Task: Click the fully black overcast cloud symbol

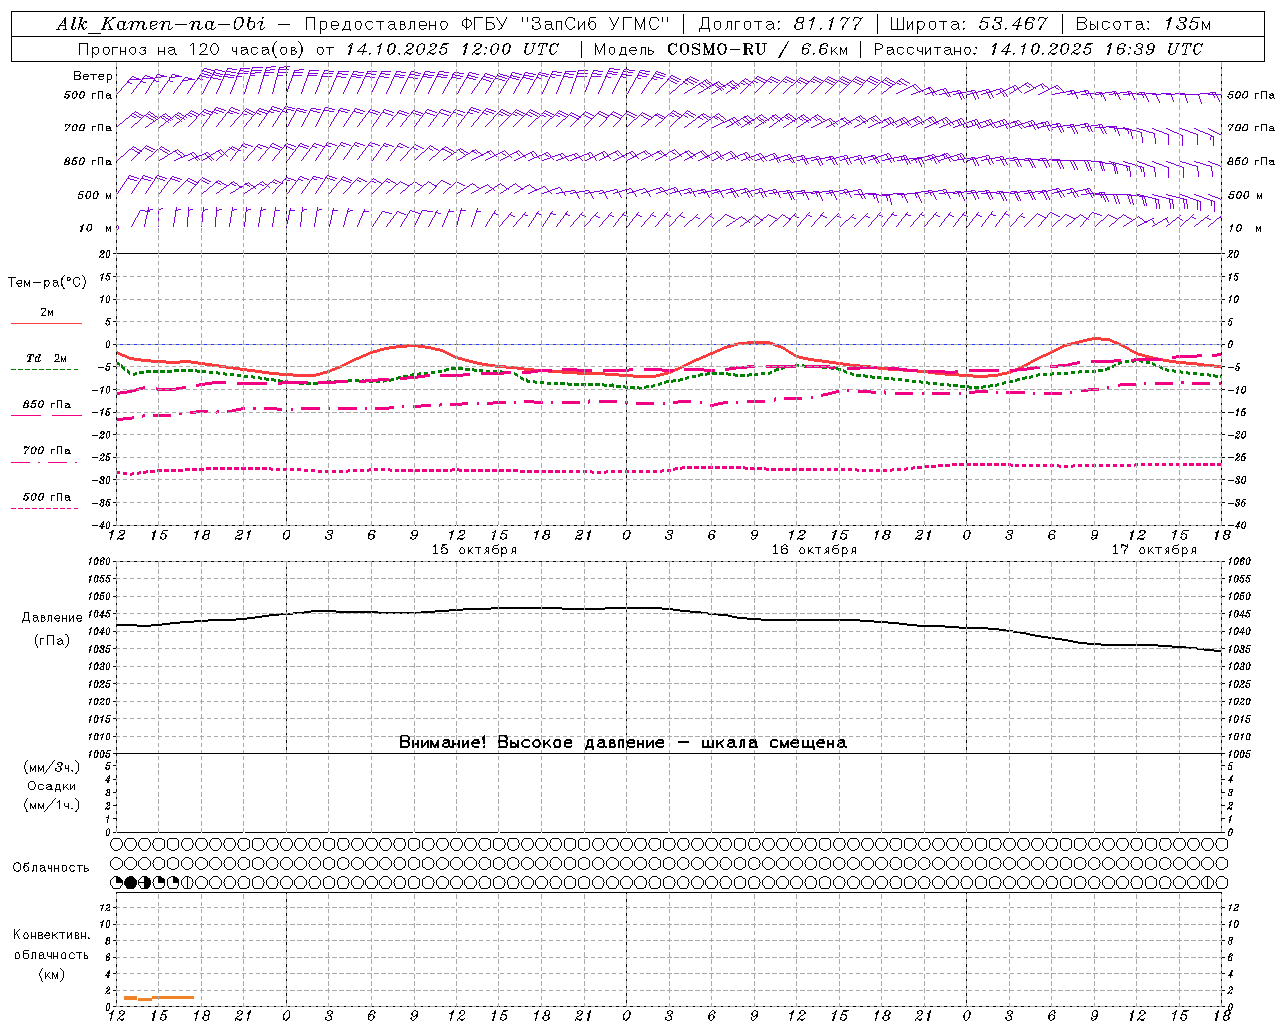Action: click(130, 882)
